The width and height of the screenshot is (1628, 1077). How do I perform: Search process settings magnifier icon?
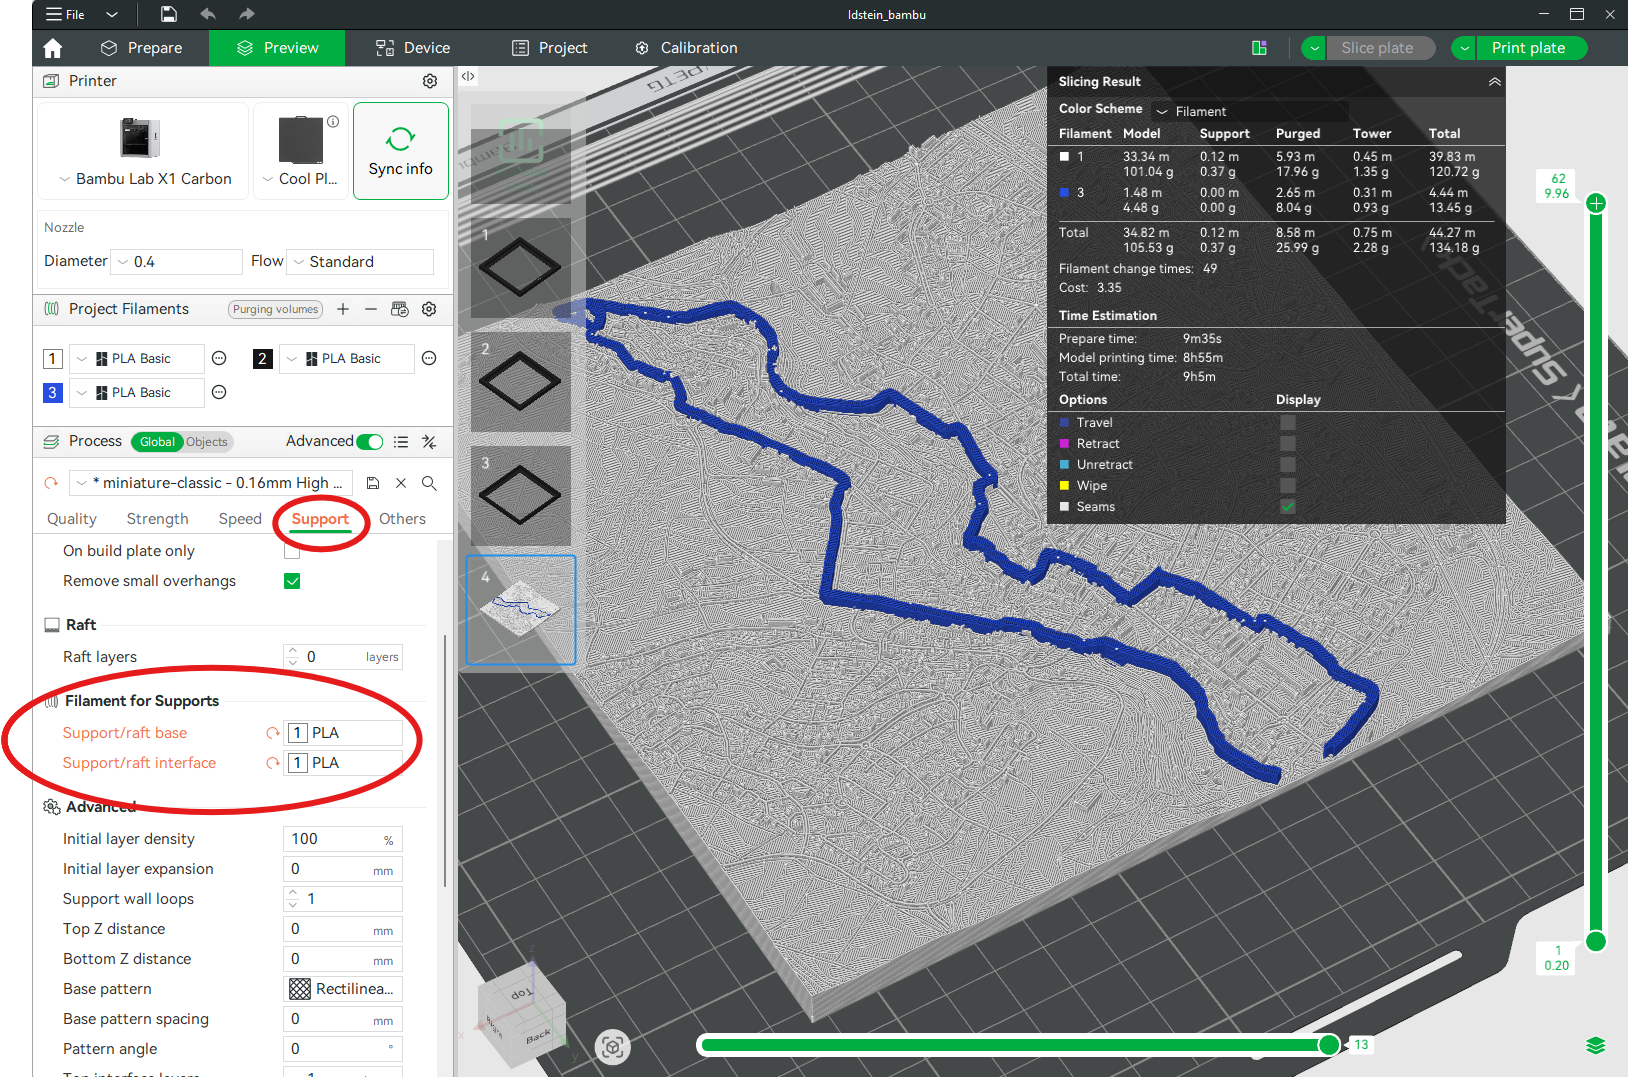click(429, 483)
